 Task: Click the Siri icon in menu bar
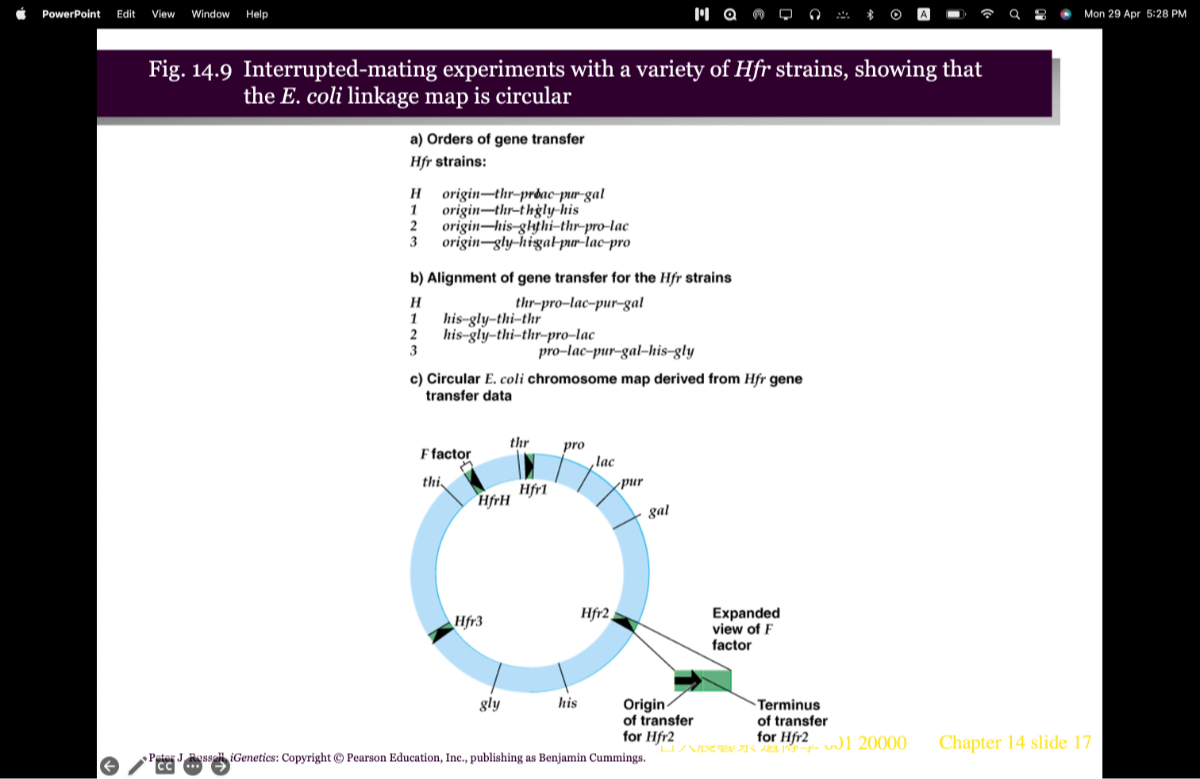pos(1066,14)
